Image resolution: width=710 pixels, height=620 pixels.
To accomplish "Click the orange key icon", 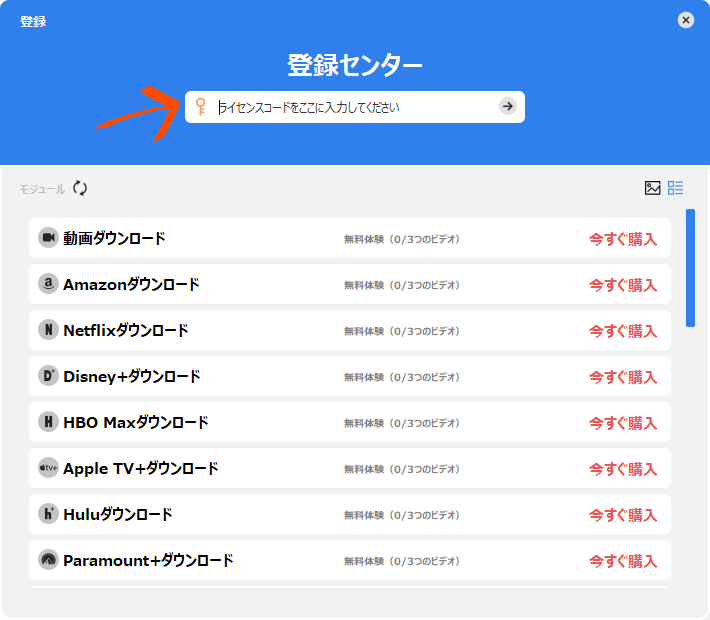I will [x=201, y=107].
